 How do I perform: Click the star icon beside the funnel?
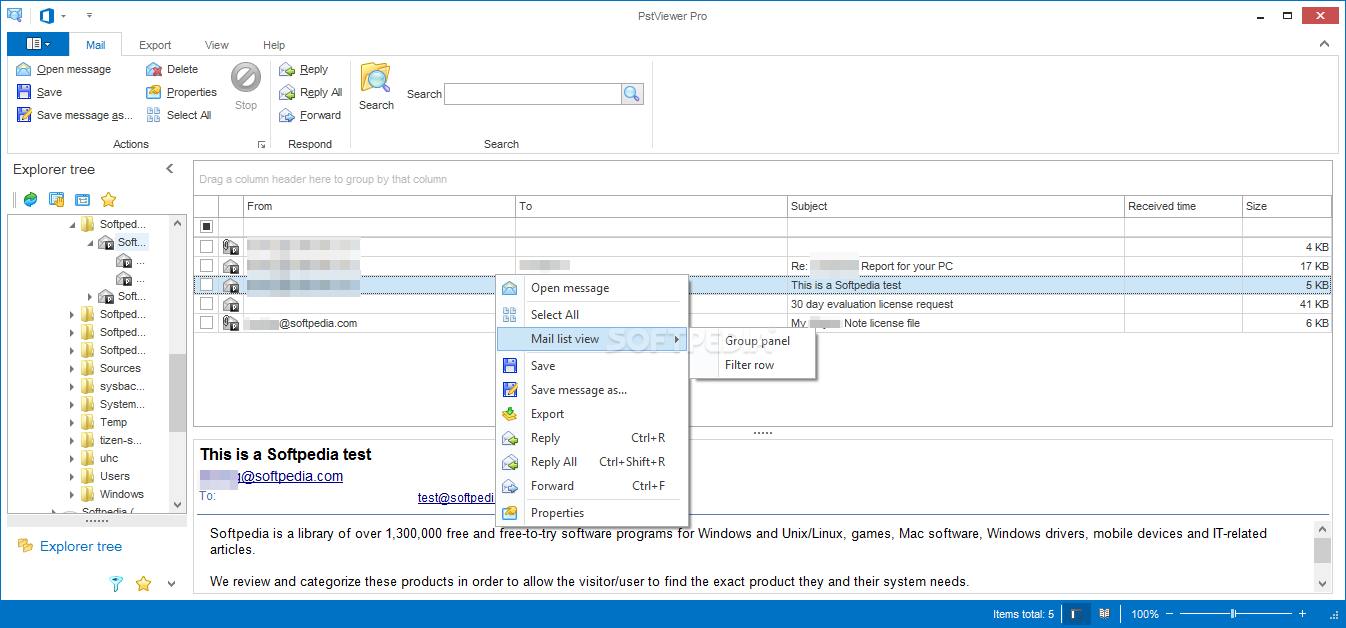pyautogui.click(x=143, y=583)
